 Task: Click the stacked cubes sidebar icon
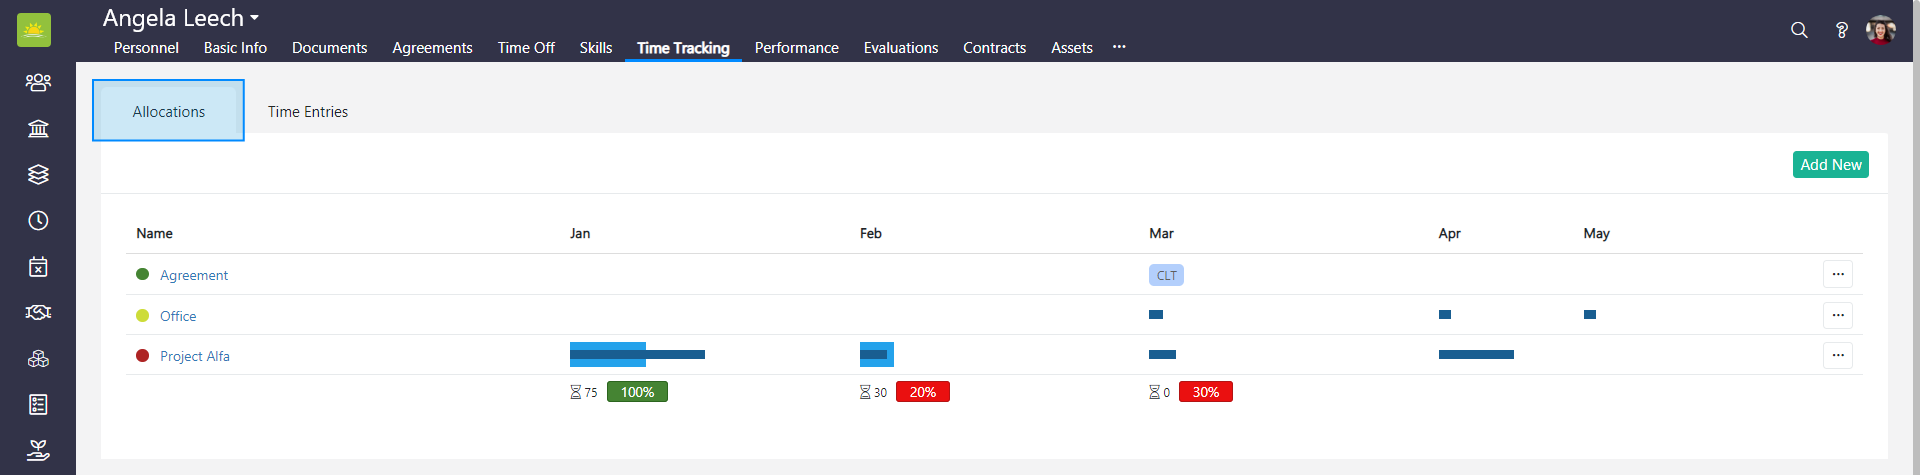tap(38, 358)
